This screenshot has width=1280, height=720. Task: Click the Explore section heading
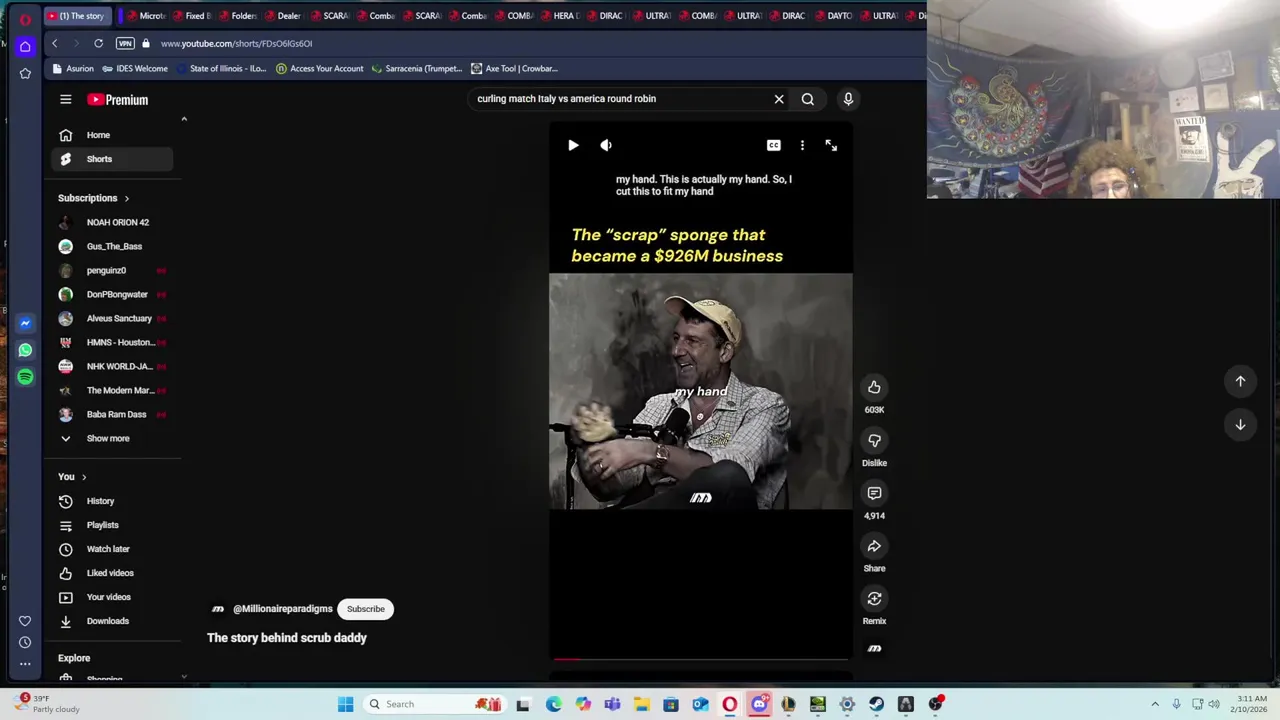click(x=74, y=658)
